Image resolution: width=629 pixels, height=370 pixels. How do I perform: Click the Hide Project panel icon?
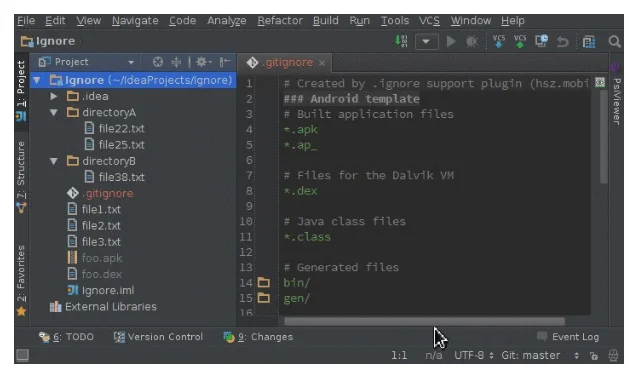click(225, 62)
